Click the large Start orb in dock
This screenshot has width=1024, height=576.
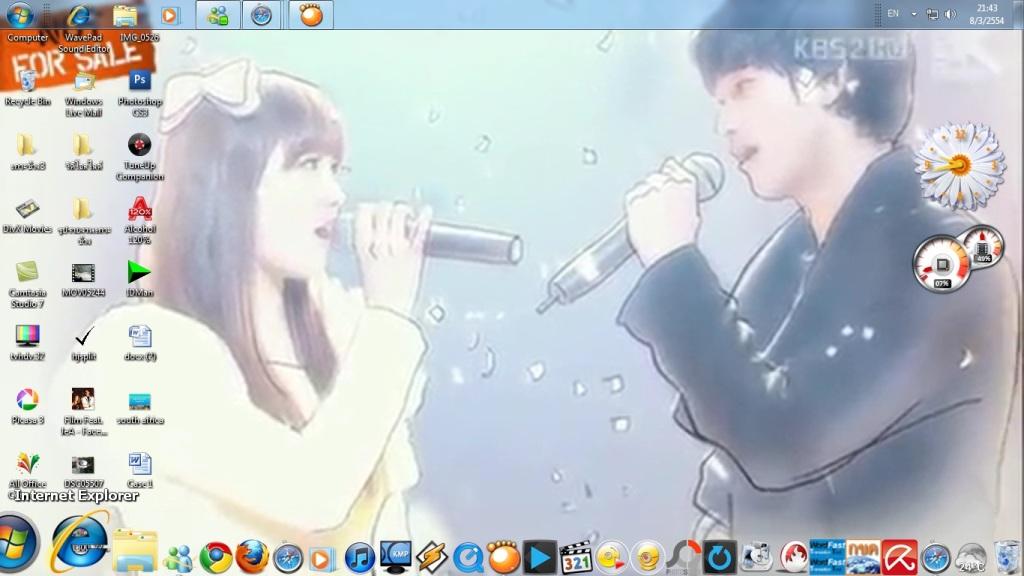click(18, 543)
